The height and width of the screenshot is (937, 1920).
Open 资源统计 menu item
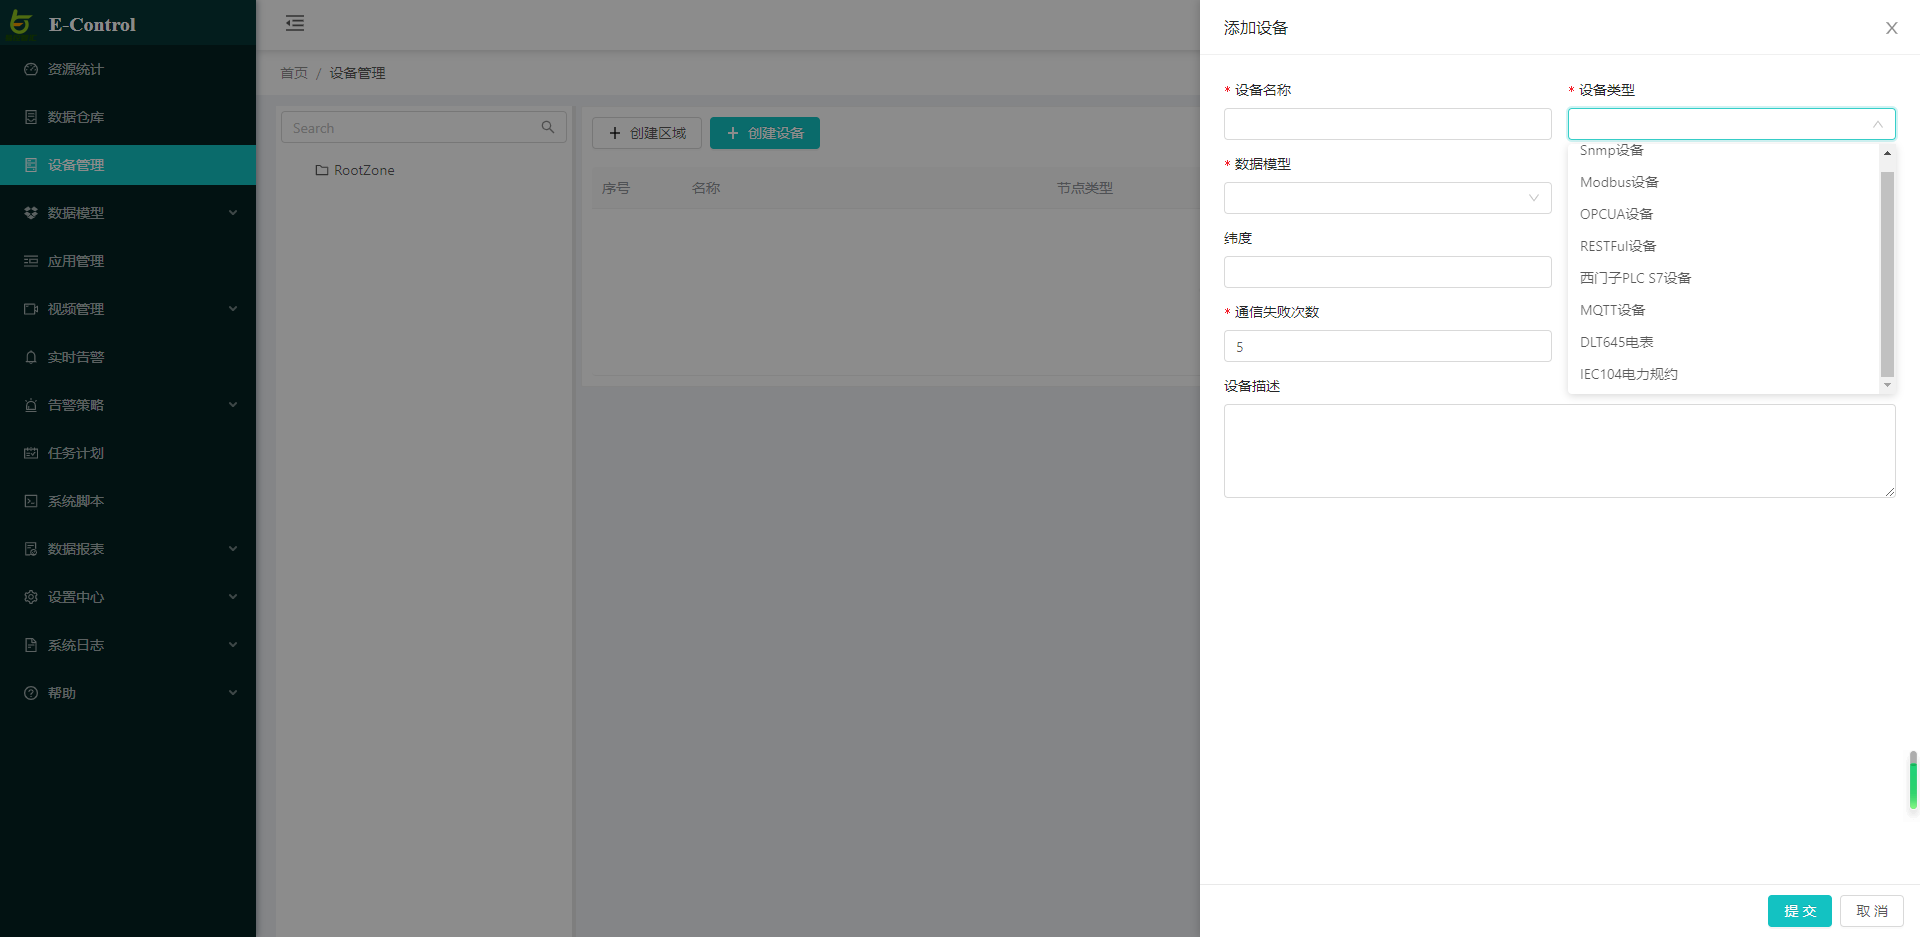(128, 69)
